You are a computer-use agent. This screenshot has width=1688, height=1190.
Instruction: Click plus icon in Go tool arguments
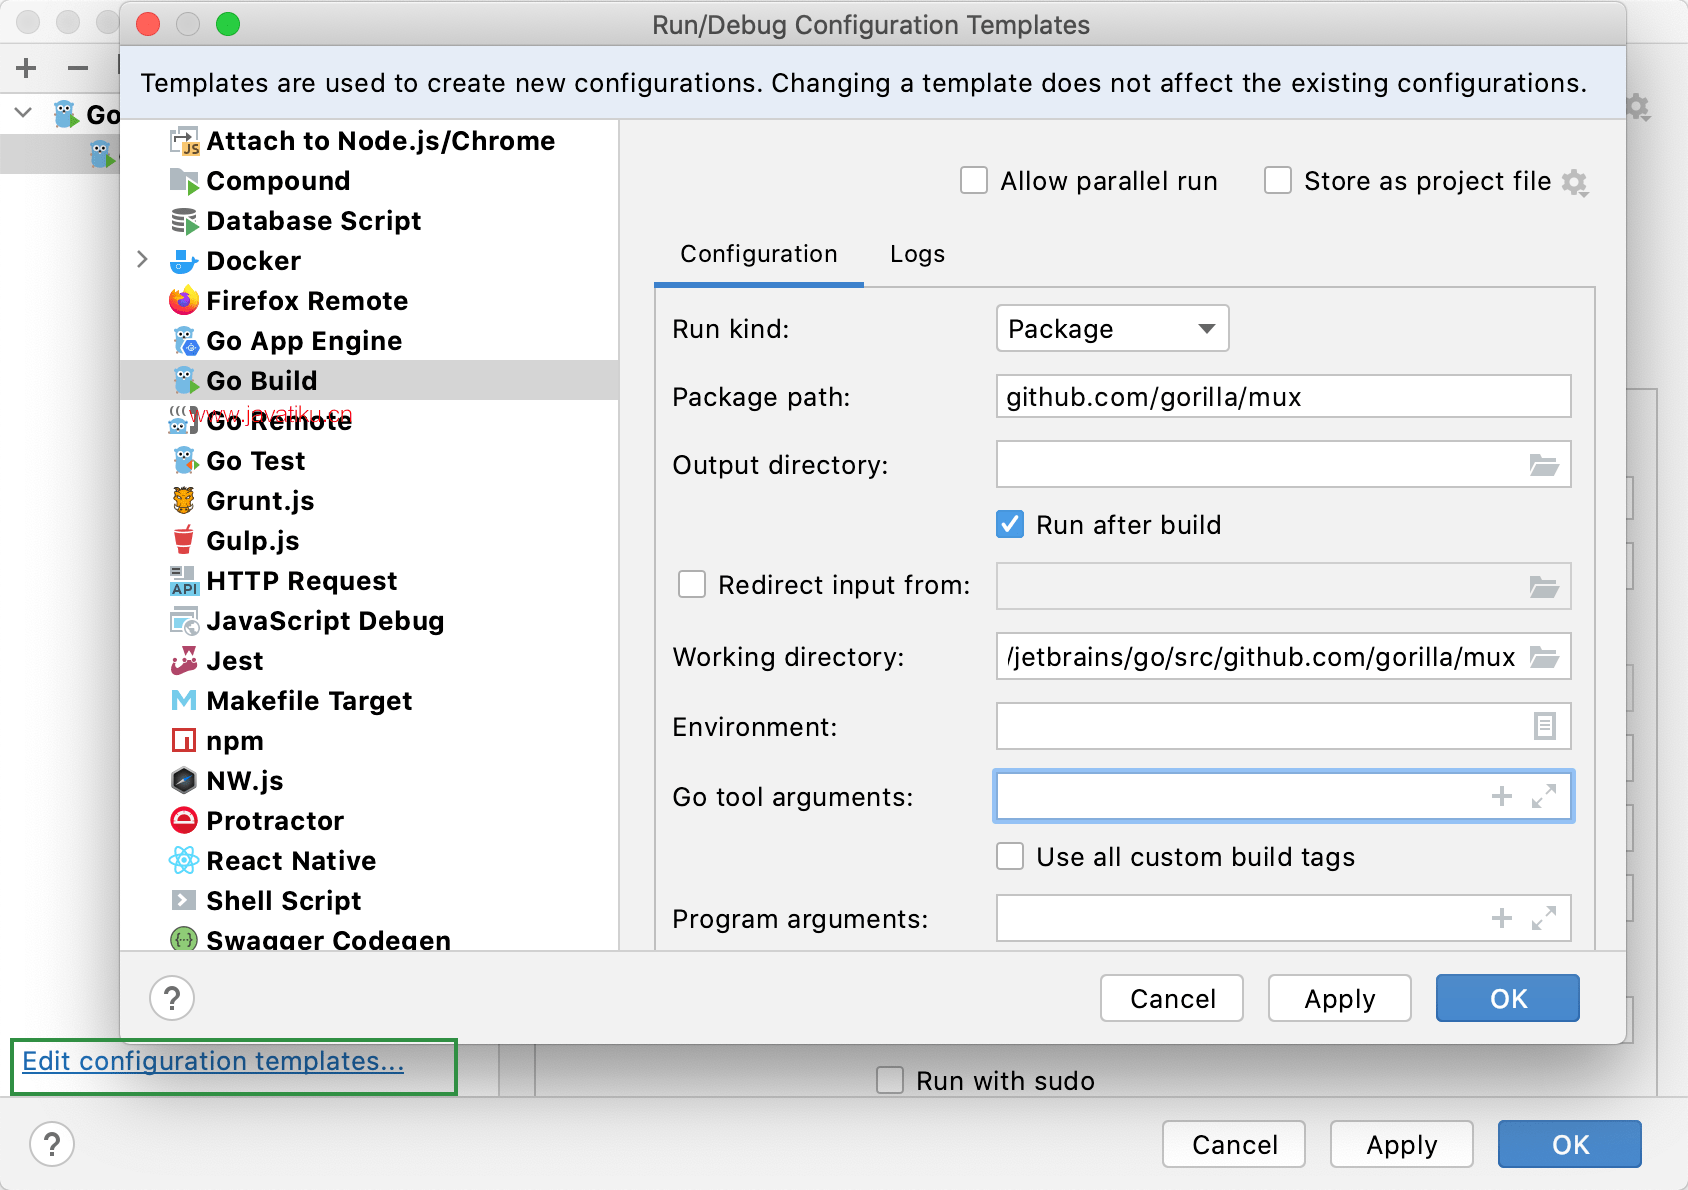click(x=1502, y=796)
